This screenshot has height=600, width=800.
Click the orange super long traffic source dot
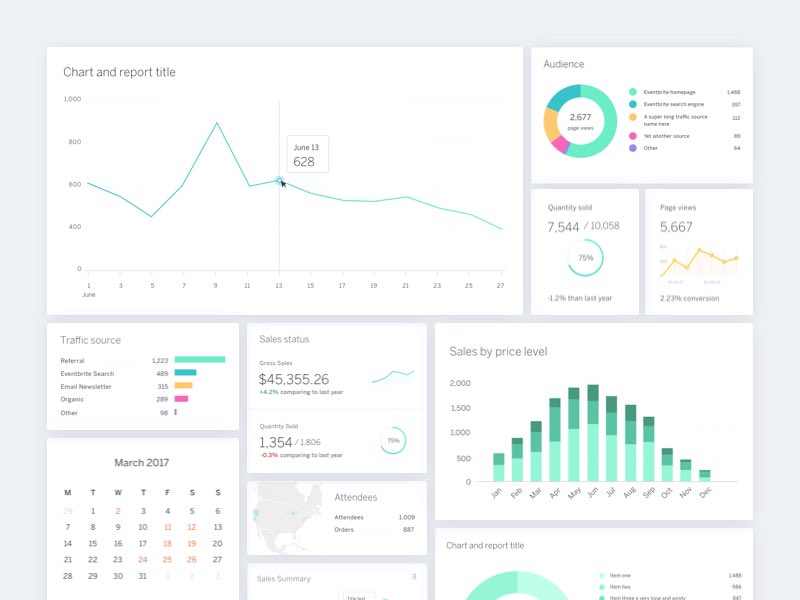633,117
